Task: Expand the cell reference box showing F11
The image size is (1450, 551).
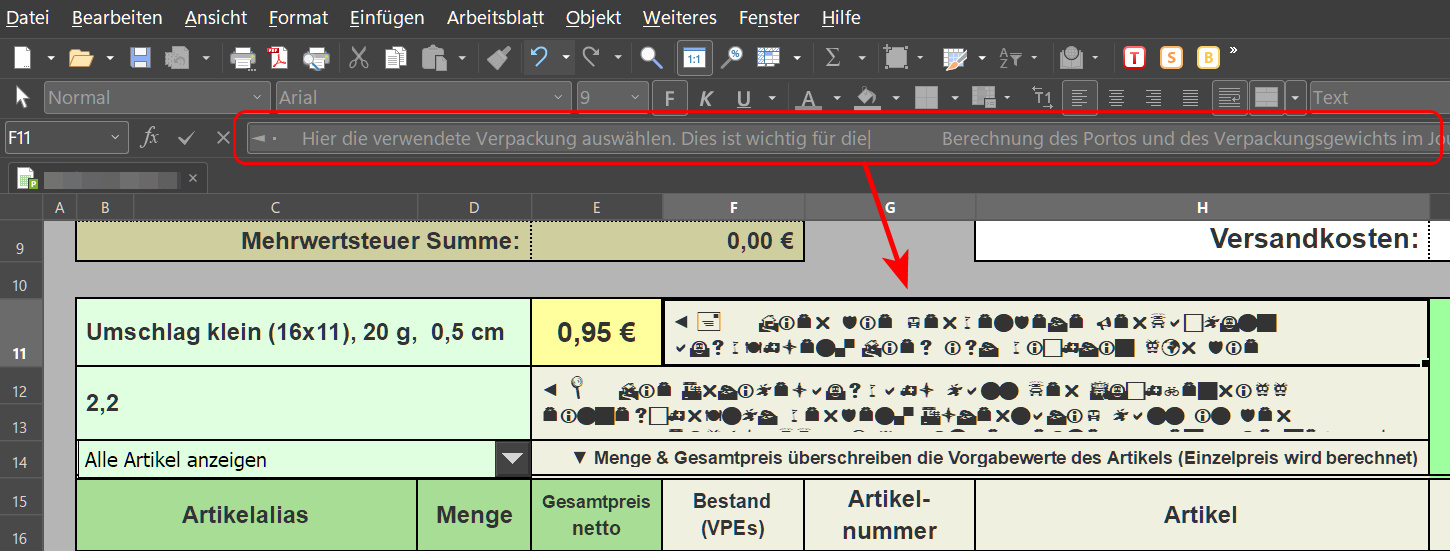Action: 117,137
